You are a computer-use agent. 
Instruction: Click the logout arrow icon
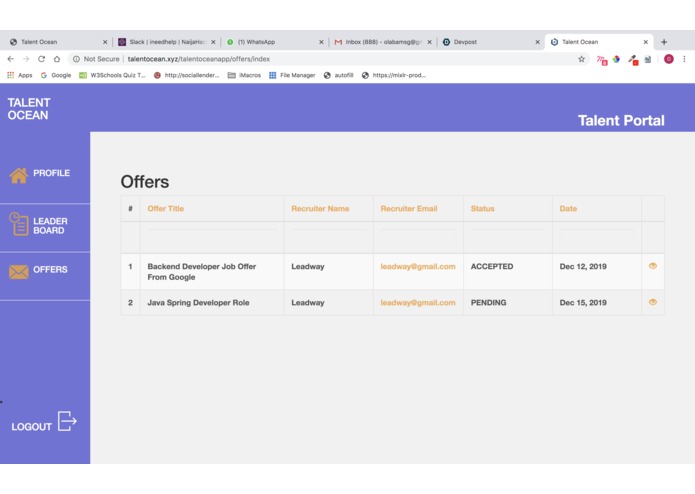[x=67, y=421]
